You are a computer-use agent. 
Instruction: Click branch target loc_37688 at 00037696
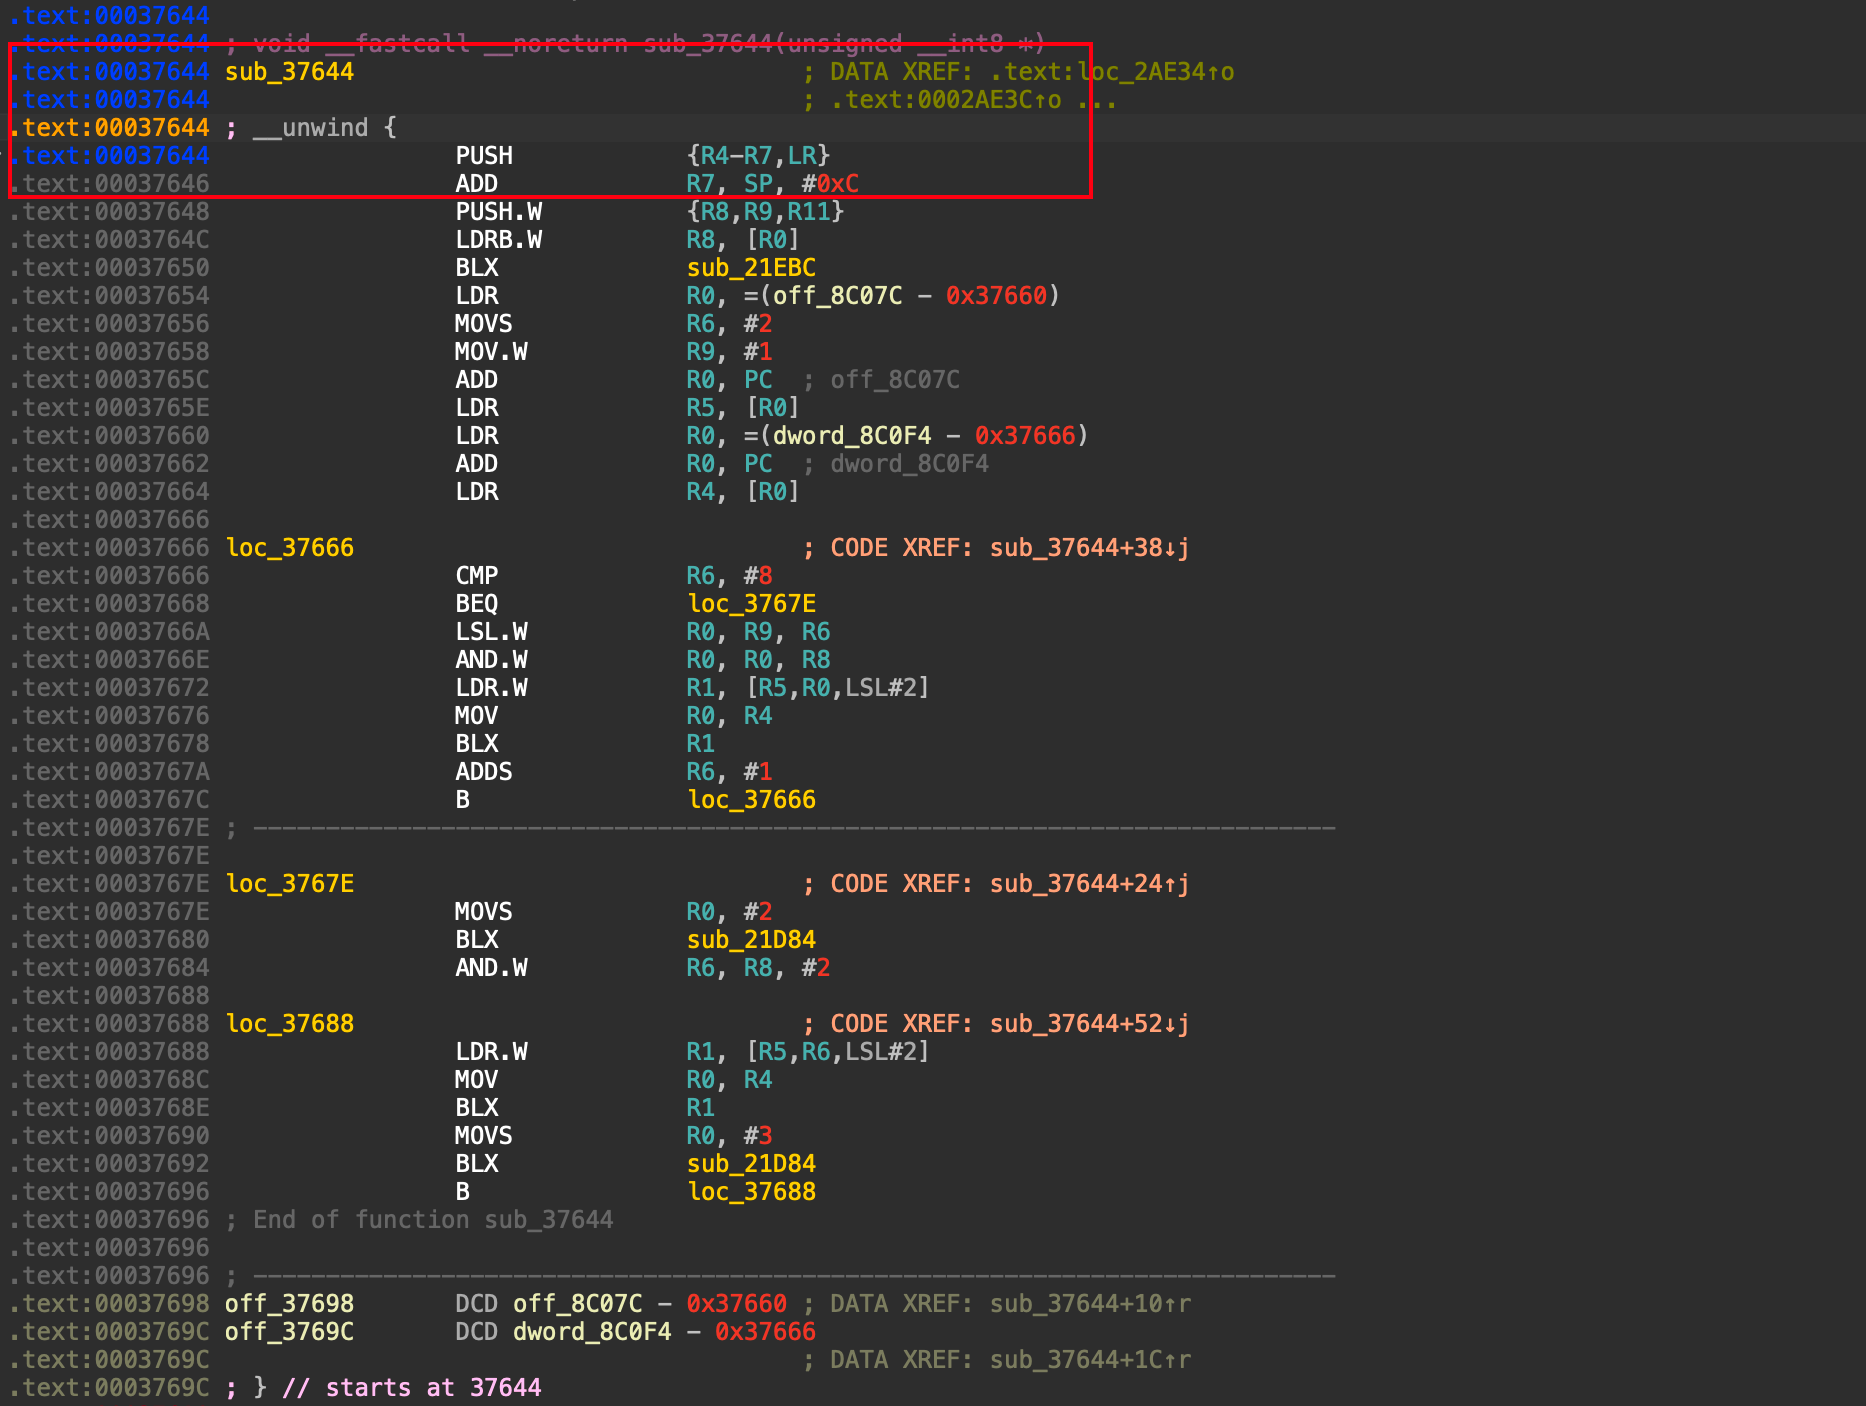coord(751,1192)
